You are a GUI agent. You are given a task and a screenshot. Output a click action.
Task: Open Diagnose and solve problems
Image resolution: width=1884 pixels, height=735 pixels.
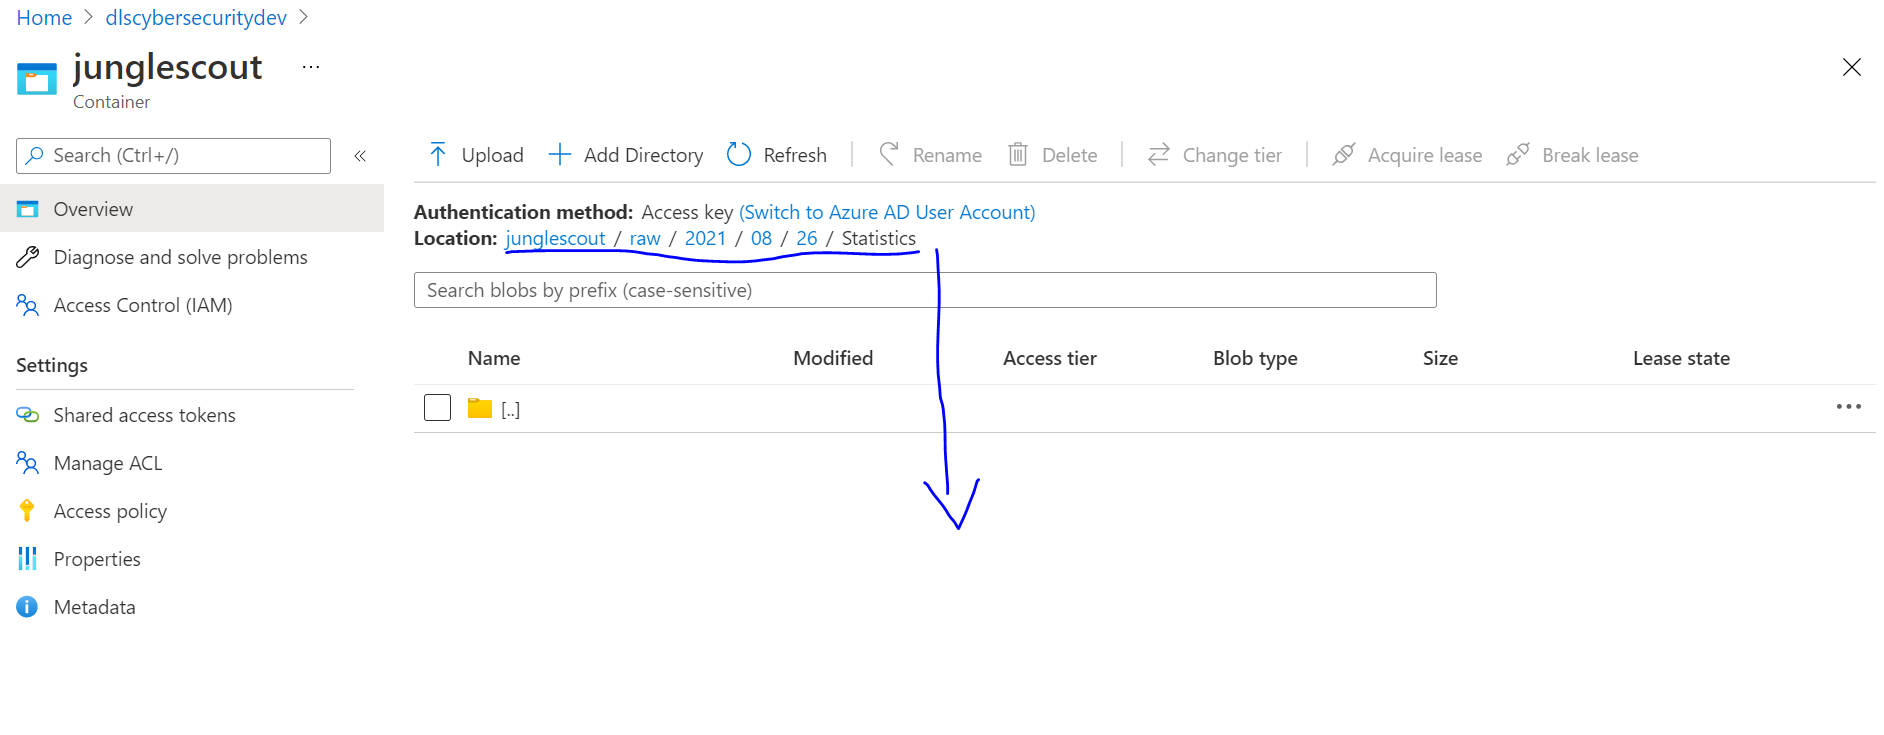(180, 257)
